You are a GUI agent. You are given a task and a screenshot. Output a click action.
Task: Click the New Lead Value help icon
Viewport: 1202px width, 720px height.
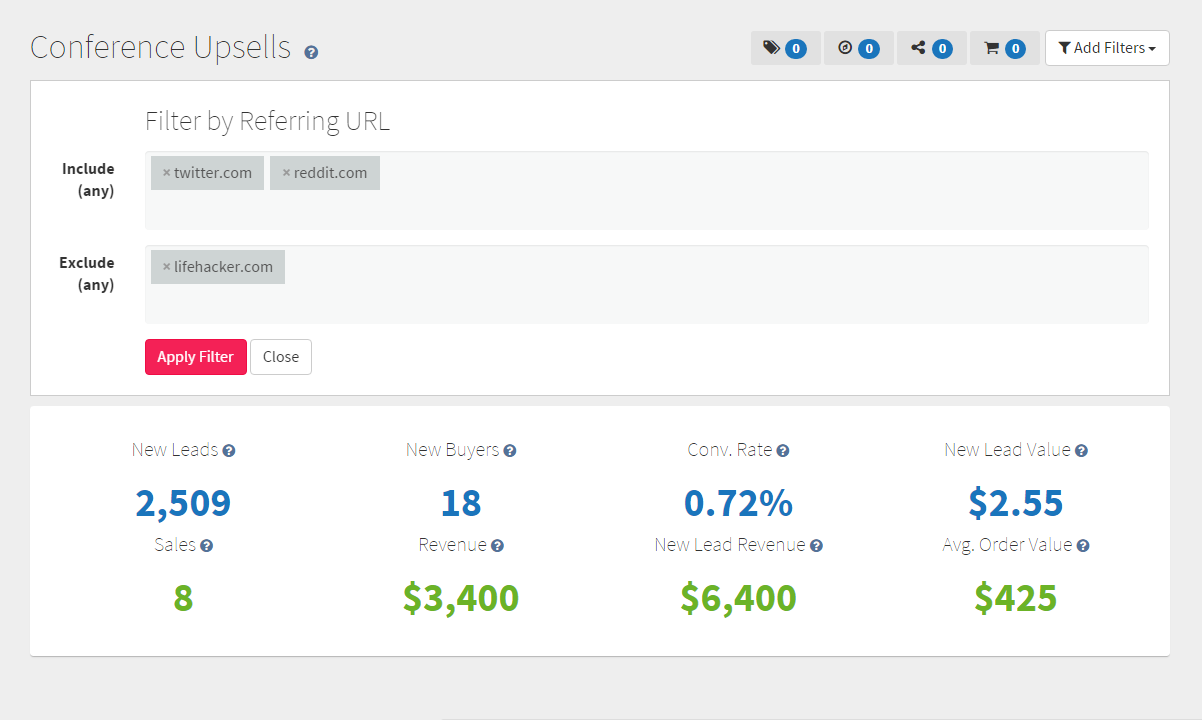tap(1081, 451)
